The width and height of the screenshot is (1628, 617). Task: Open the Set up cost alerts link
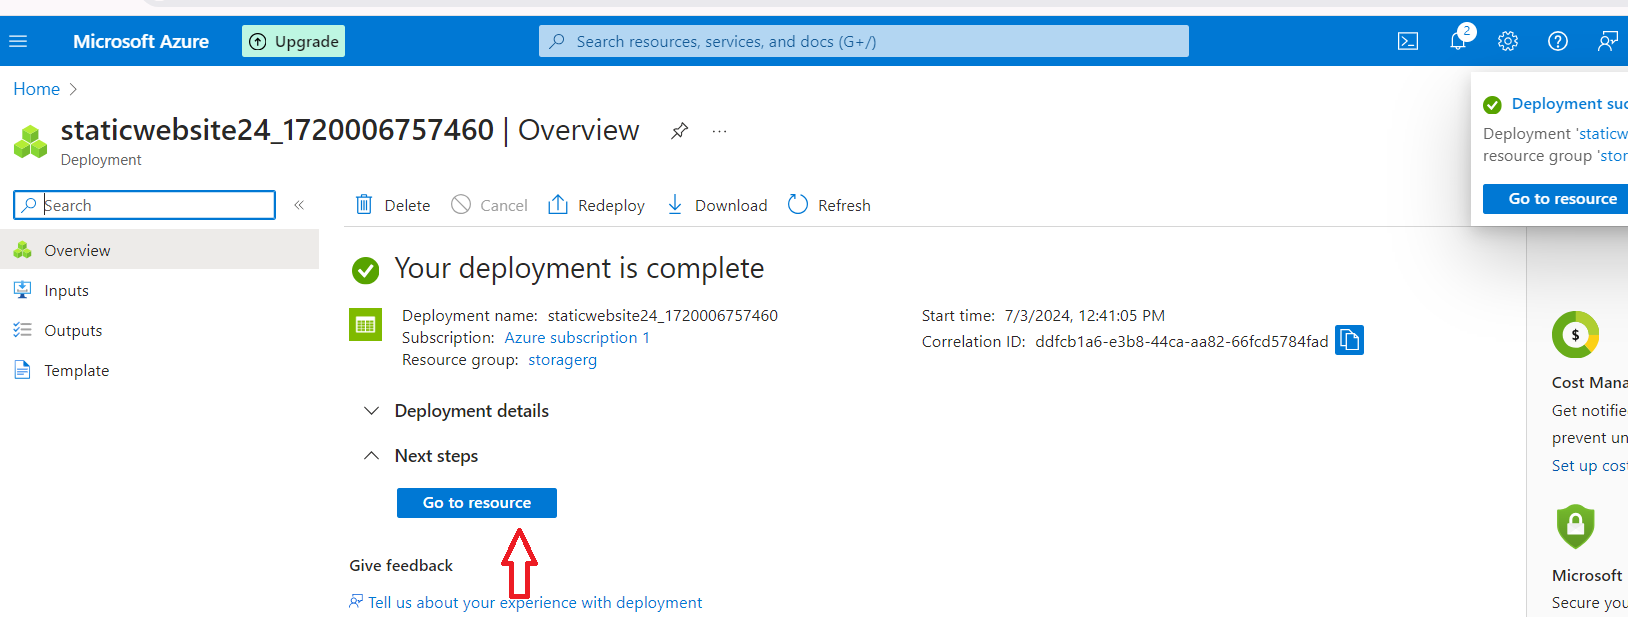click(x=1589, y=466)
